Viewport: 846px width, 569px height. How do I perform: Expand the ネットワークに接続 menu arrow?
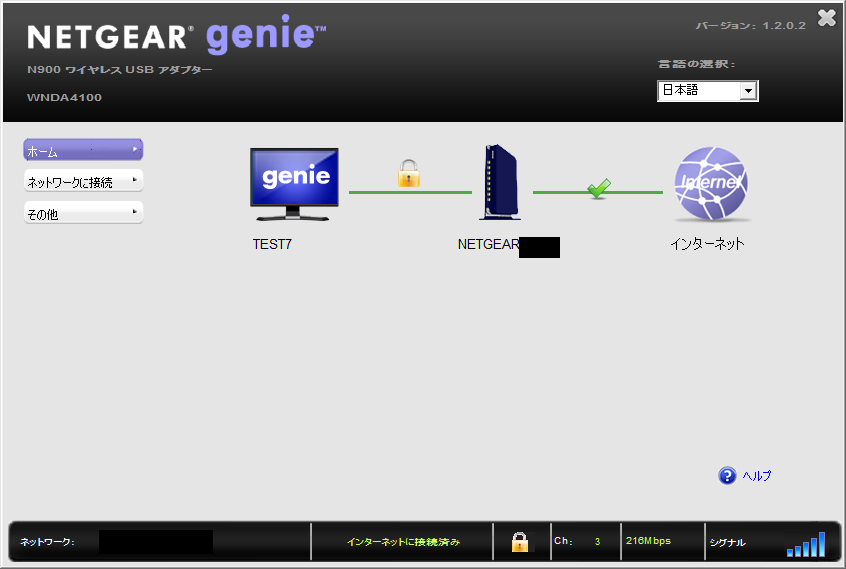(x=135, y=181)
